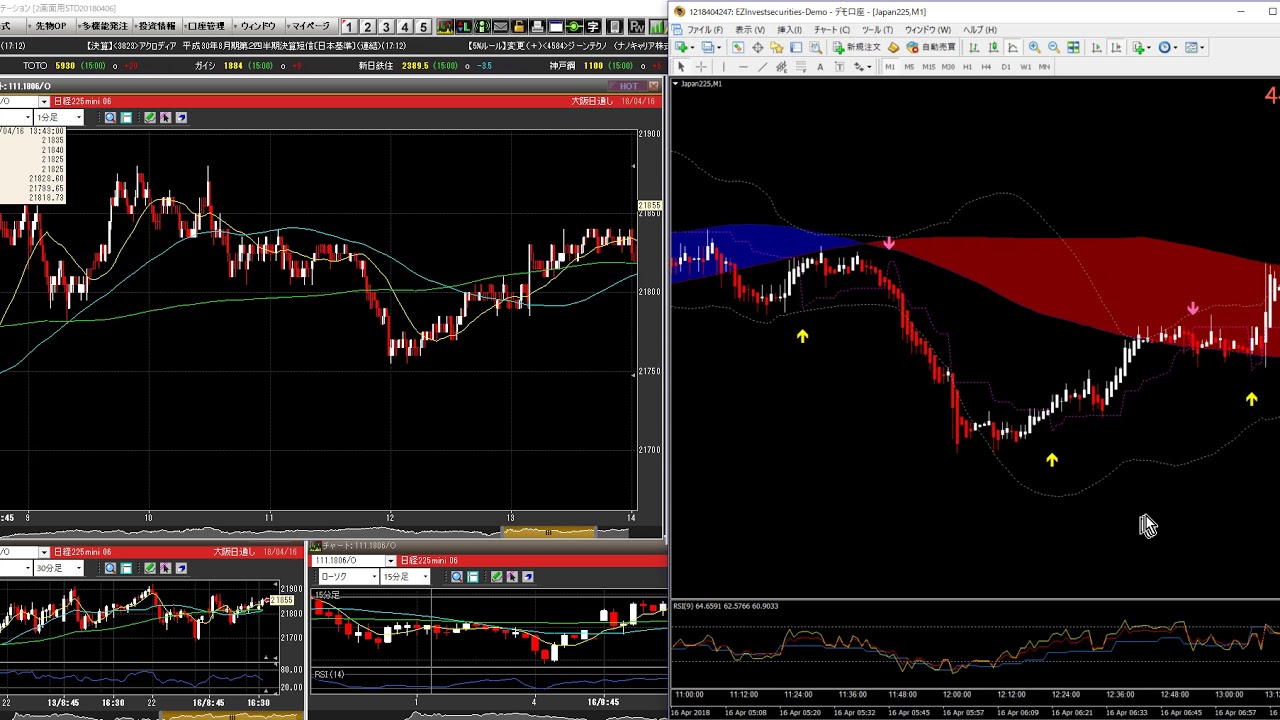This screenshot has height=720, width=1280.
Task: Toggle chart auto scroll button
Action: (1098, 47)
